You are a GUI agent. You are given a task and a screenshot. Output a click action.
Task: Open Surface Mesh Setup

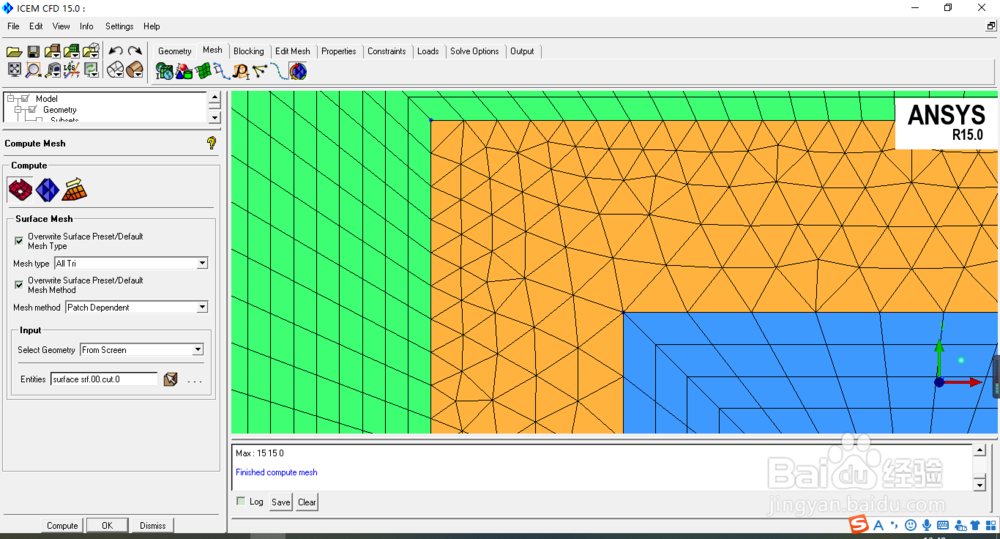click(x=203, y=71)
